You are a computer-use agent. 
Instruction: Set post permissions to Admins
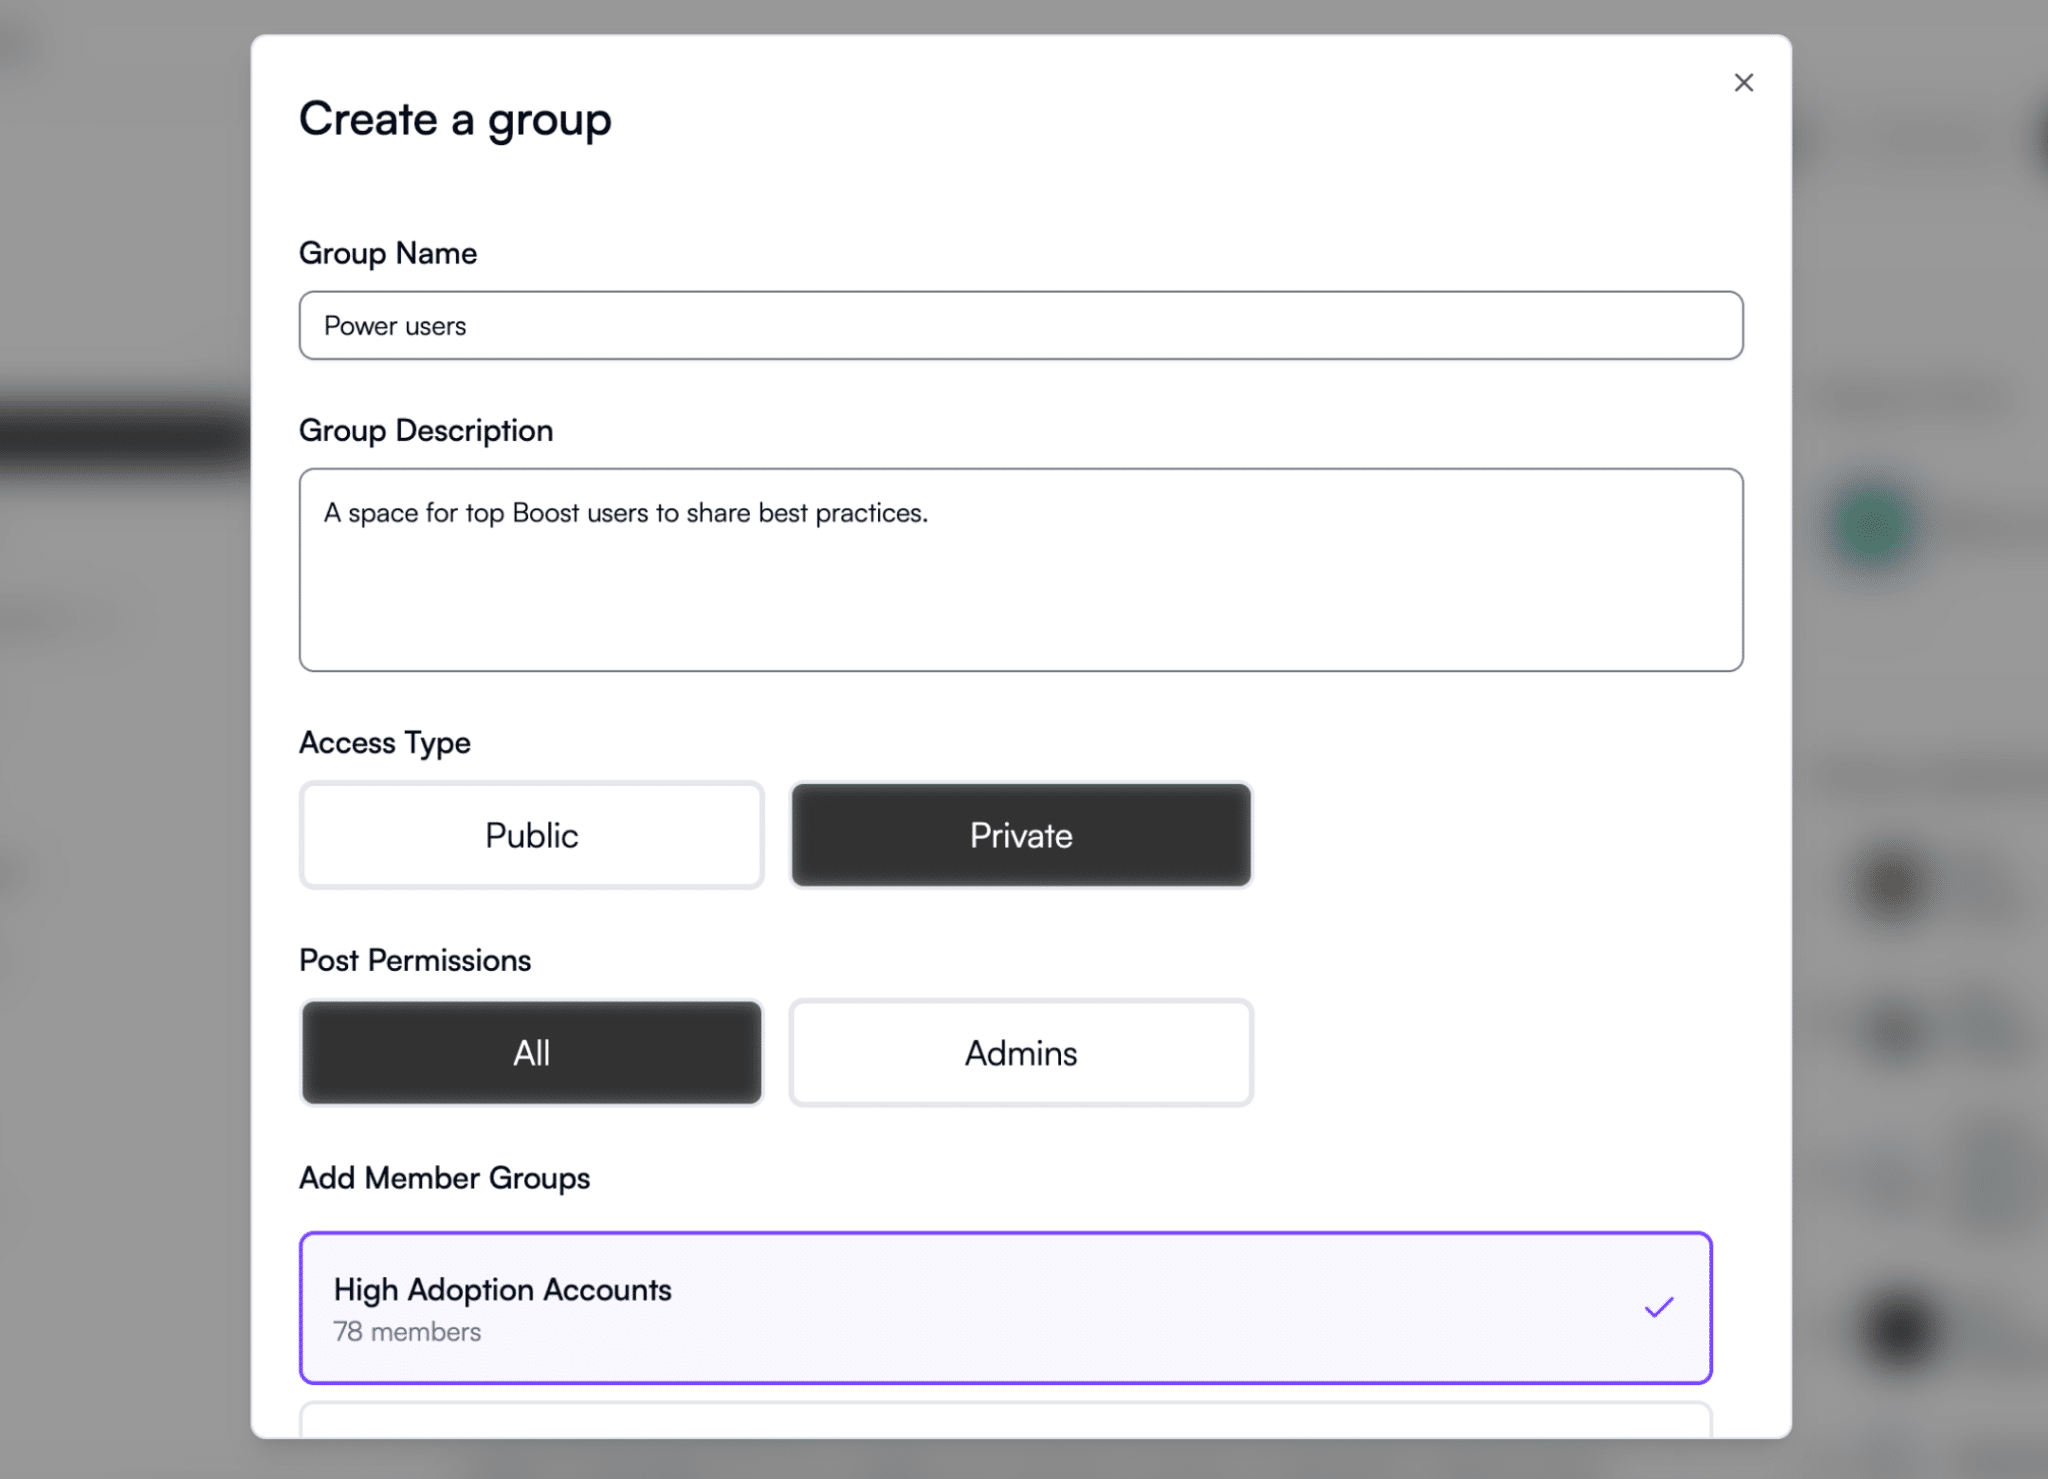[1020, 1053]
